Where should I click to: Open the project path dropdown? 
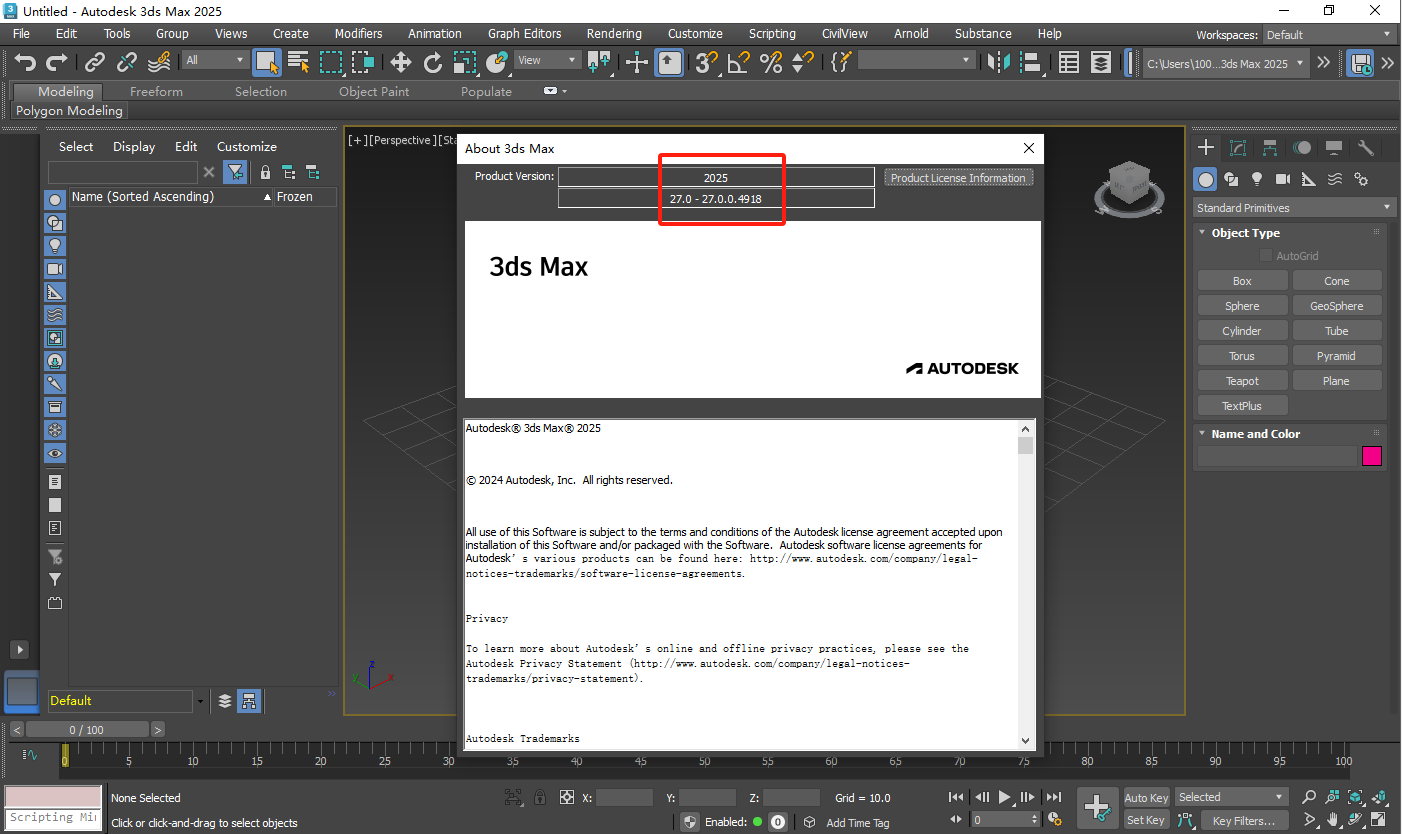pyautogui.click(x=1226, y=63)
